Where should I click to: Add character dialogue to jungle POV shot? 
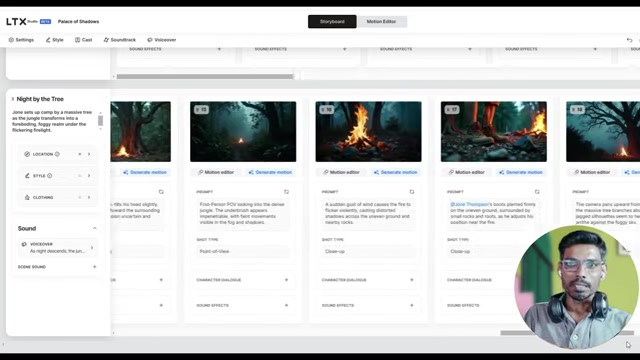(x=287, y=280)
